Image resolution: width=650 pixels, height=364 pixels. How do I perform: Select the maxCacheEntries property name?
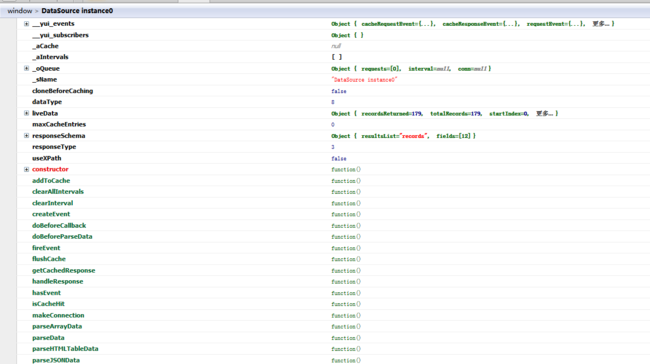click(x=59, y=124)
